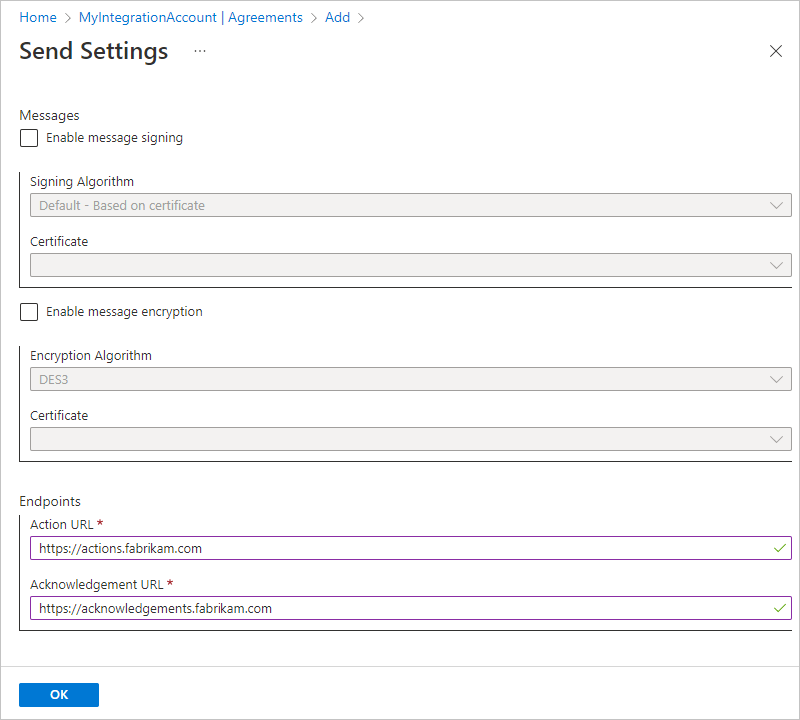The width and height of the screenshot is (800, 720).
Task: Click checkmark icon in Acknowledgement URL field
Action: pos(780,608)
